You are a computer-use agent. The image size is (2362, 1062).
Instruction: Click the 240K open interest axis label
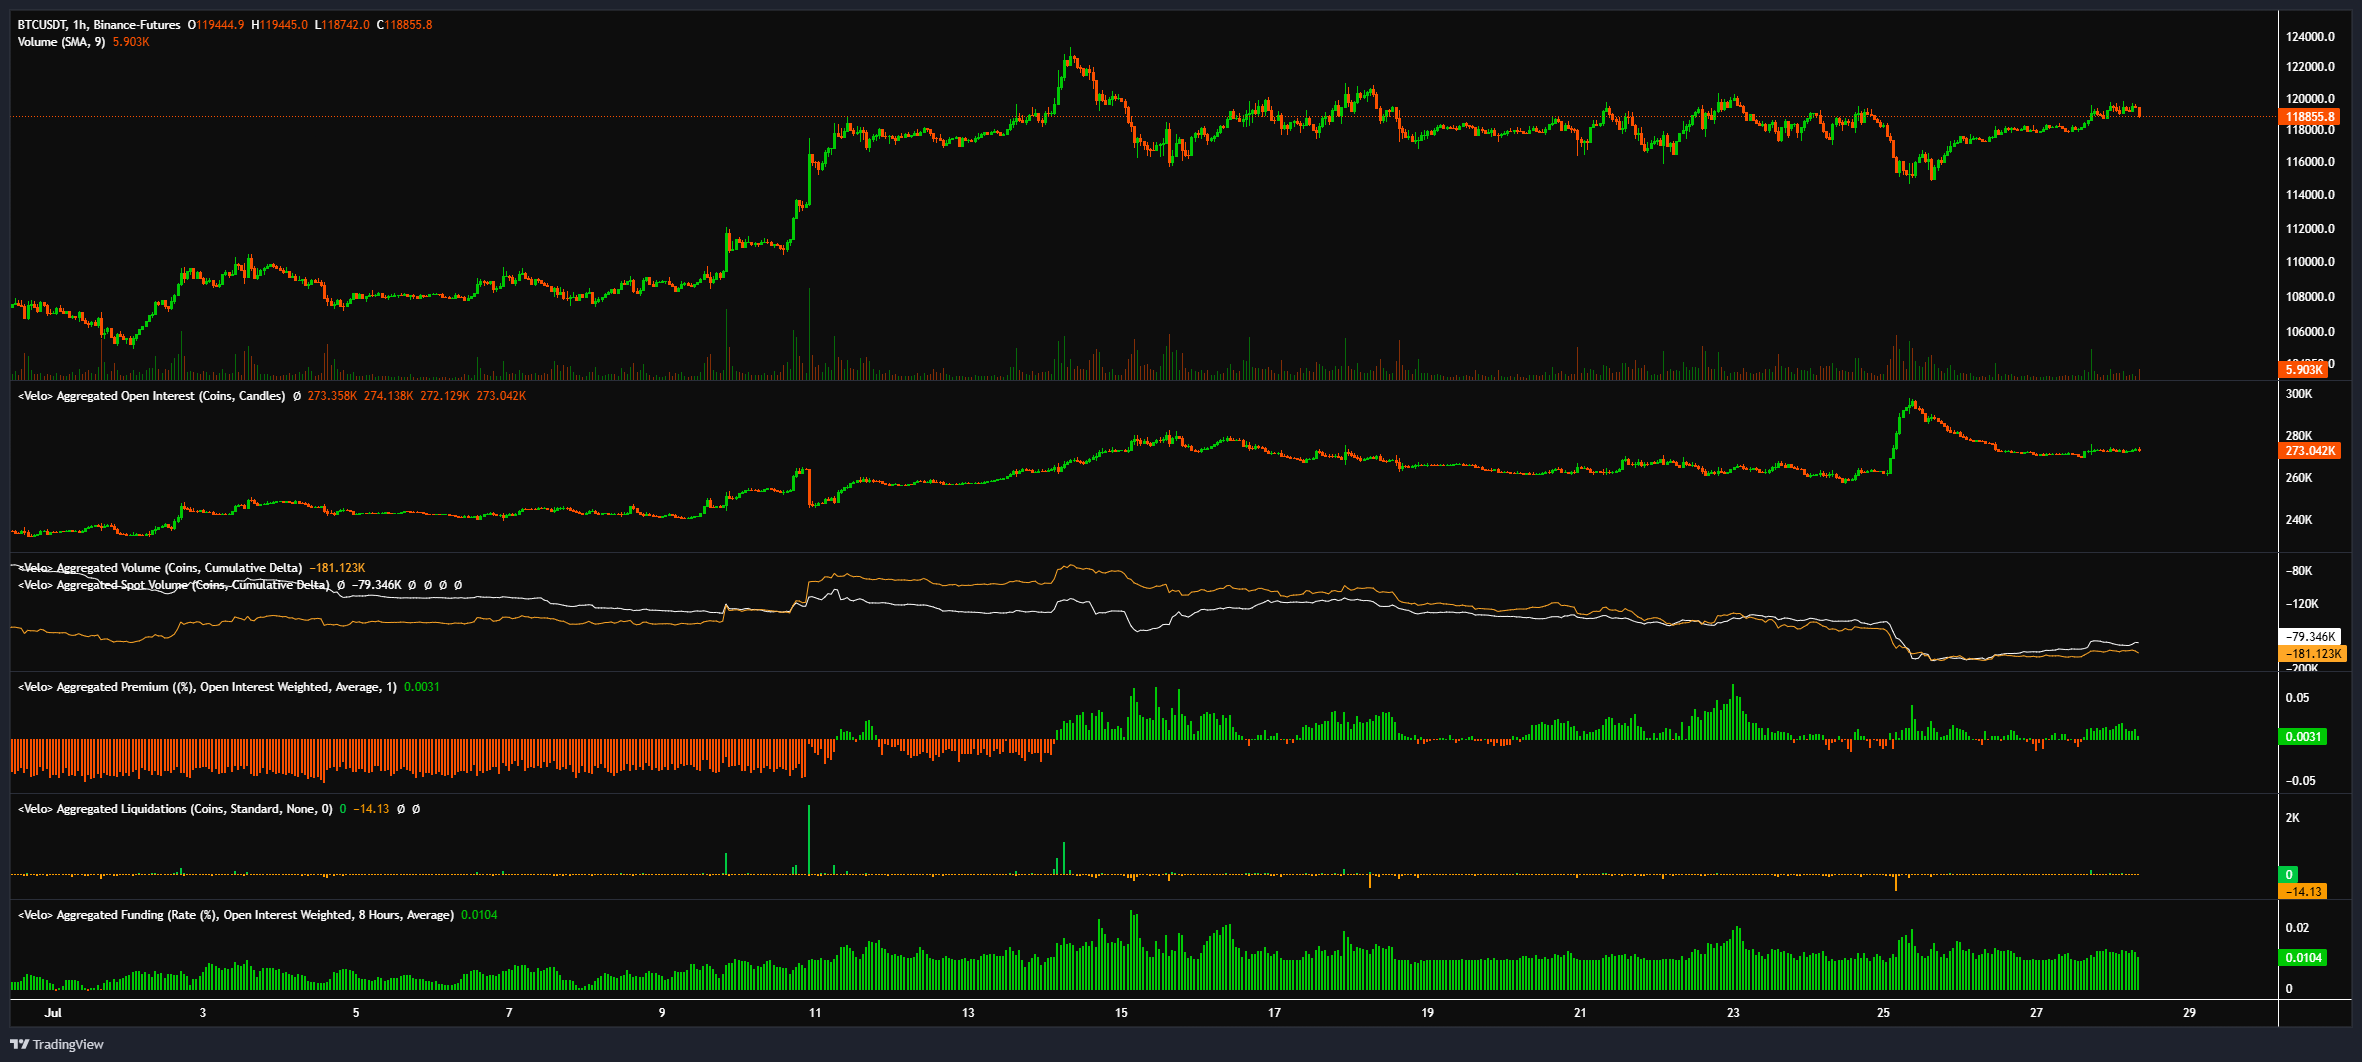pyautogui.click(x=2299, y=520)
